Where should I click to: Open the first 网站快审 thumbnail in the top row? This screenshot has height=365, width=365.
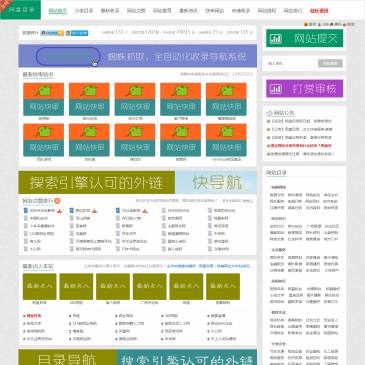[44, 99]
